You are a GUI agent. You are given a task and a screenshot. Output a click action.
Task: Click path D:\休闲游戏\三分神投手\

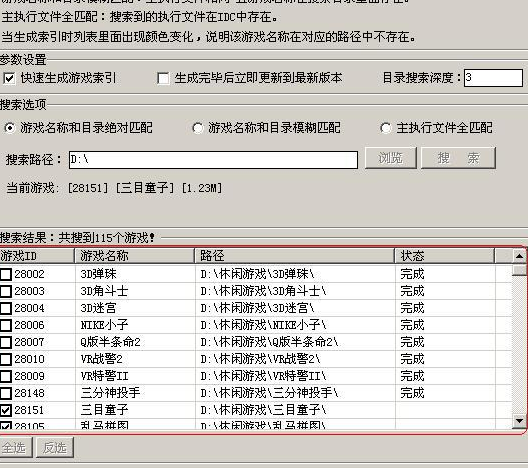(269, 393)
